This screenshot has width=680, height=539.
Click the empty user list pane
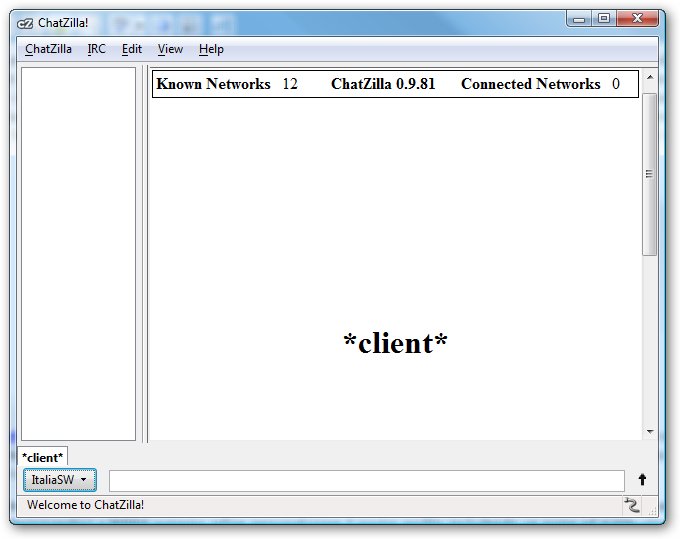pyautogui.click(x=78, y=254)
